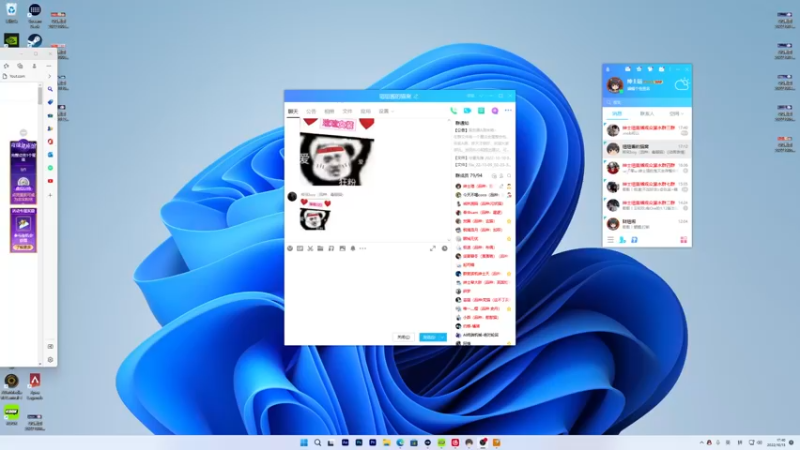
Task: Switch to the apps tab in the group window
Action: point(365,111)
